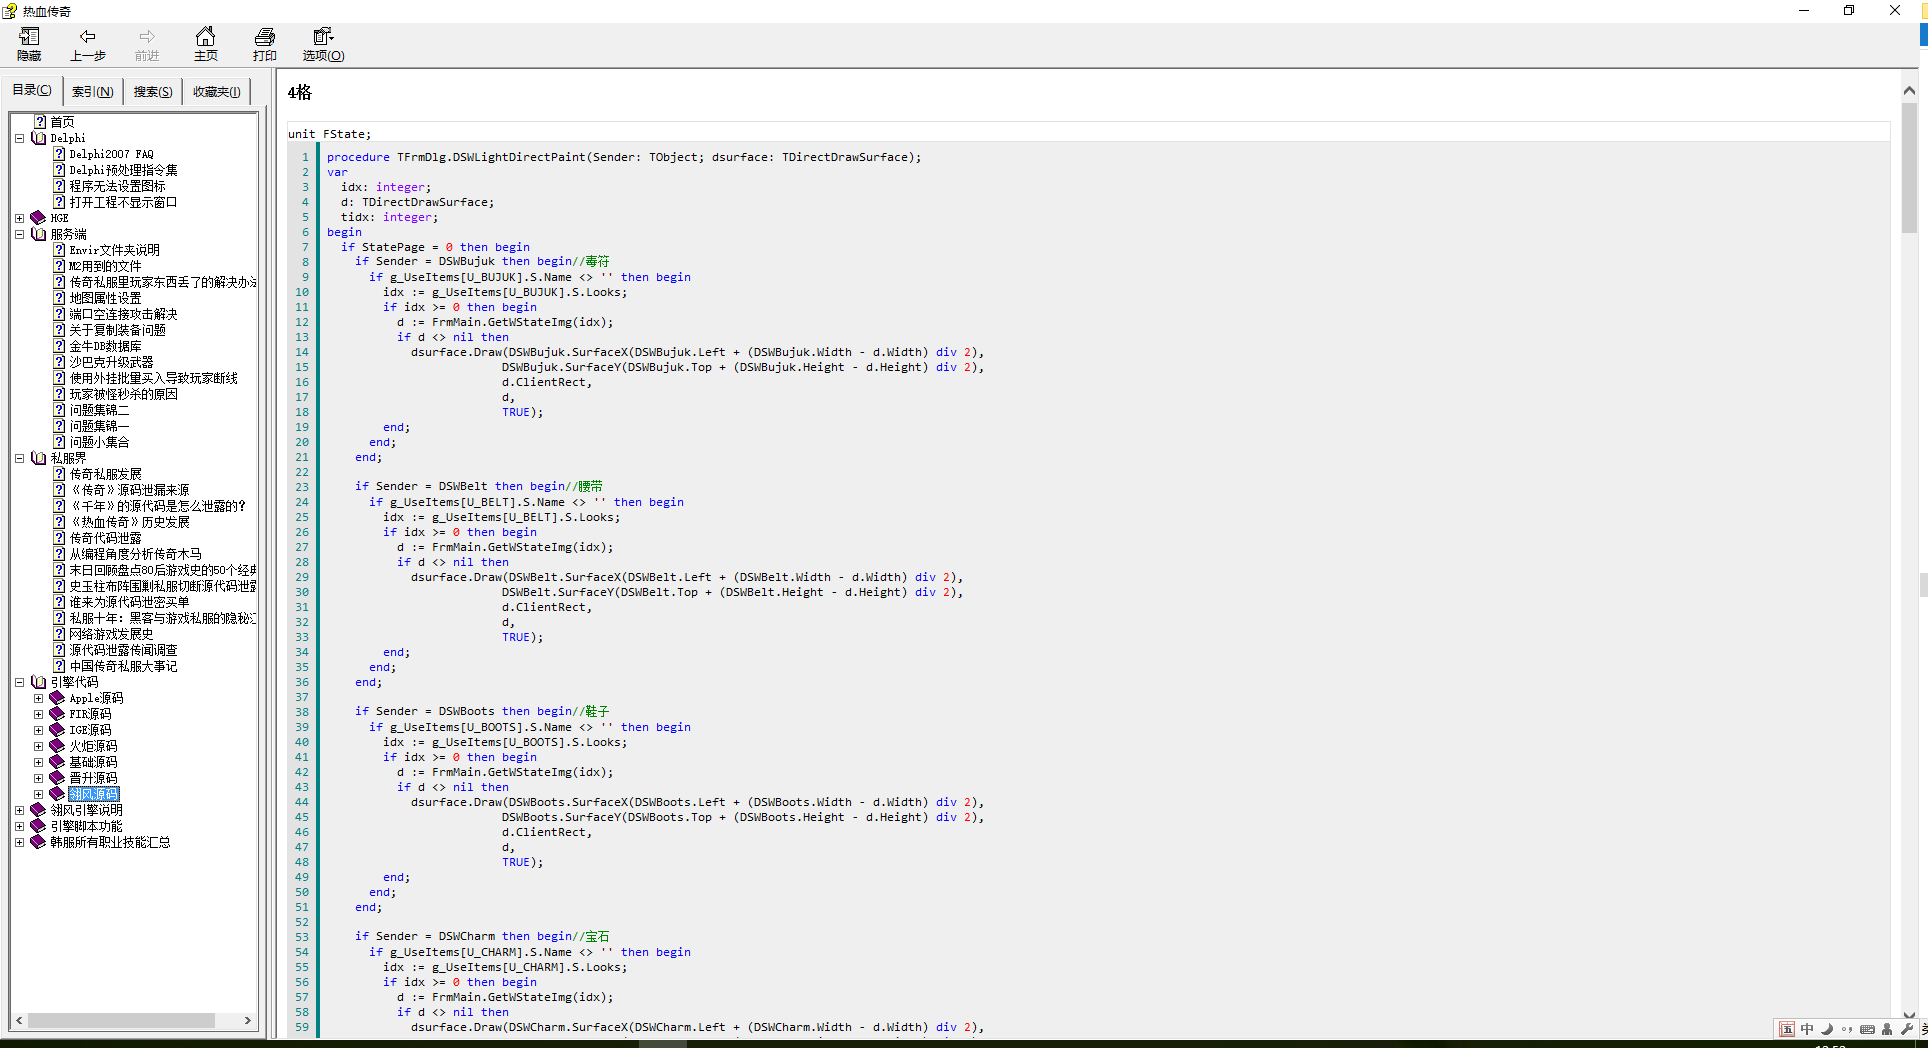Expand the Apple源码 tree node
Viewport: 1928px width, 1048px height.
(x=38, y=698)
